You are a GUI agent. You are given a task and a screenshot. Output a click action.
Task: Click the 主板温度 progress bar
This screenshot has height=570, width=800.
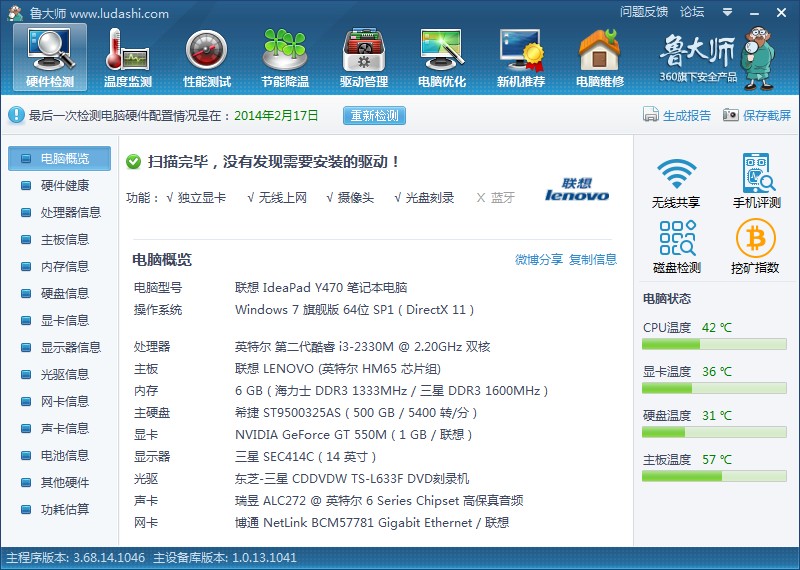pyautogui.click(x=714, y=476)
